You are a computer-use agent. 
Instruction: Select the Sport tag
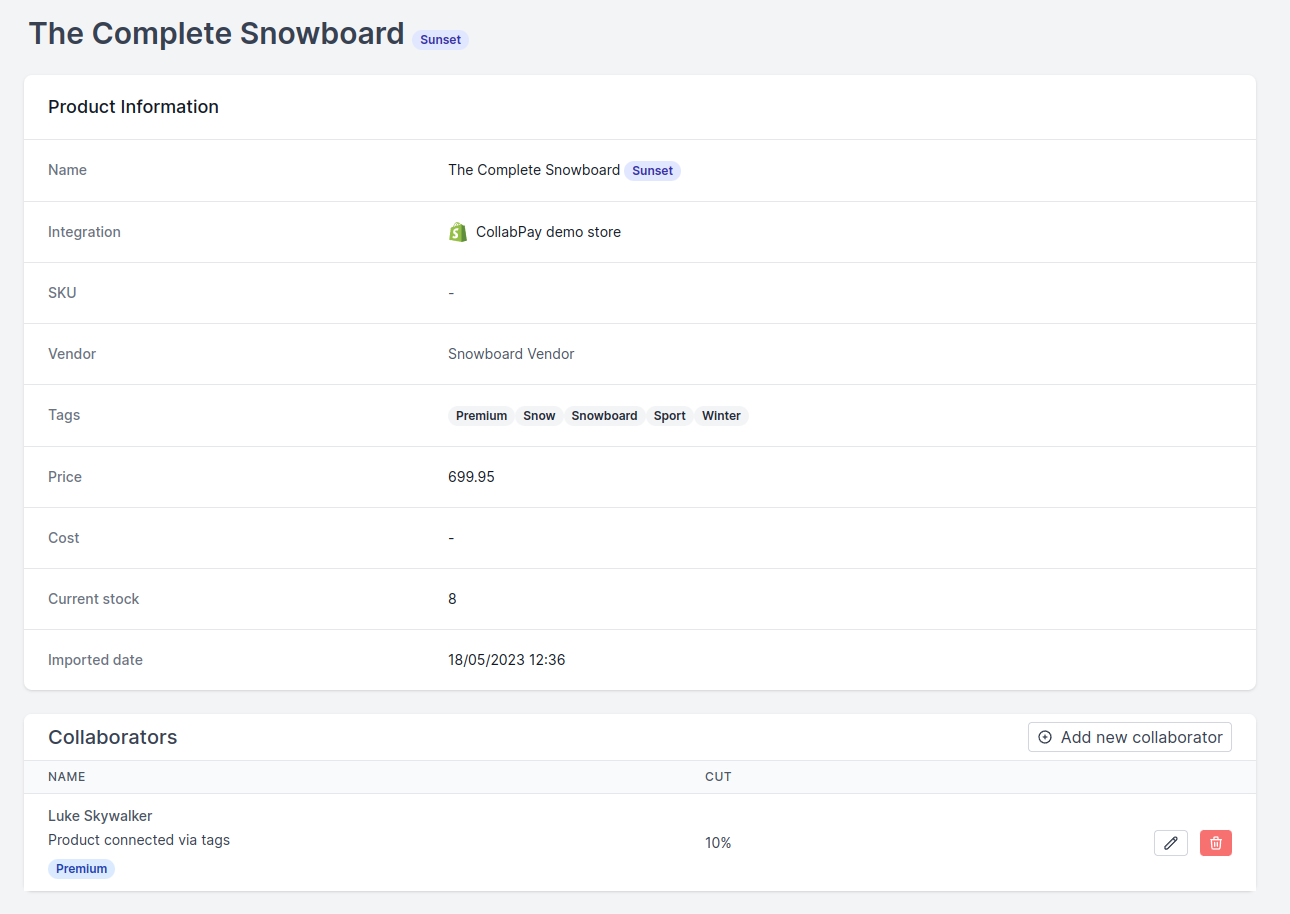tap(669, 416)
